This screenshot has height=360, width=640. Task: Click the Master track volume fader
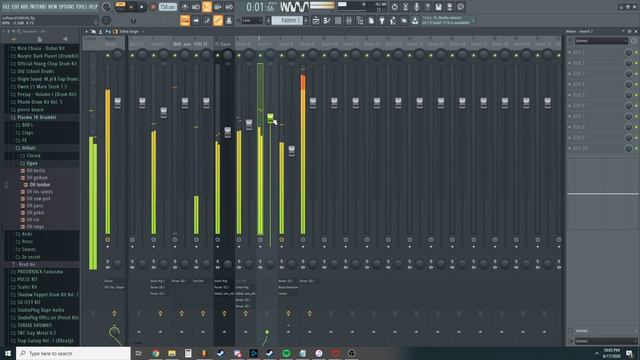pos(118,102)
